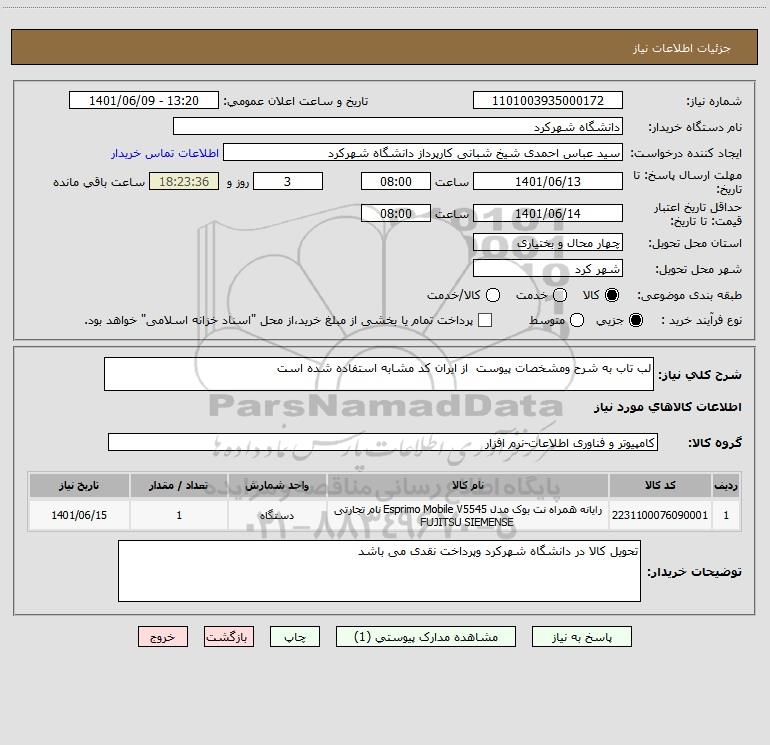Viewport: 770px width, 745px height.
Task: Click the واحد شمارش column header
Action: pyautogui.click(x=277, y=485)
